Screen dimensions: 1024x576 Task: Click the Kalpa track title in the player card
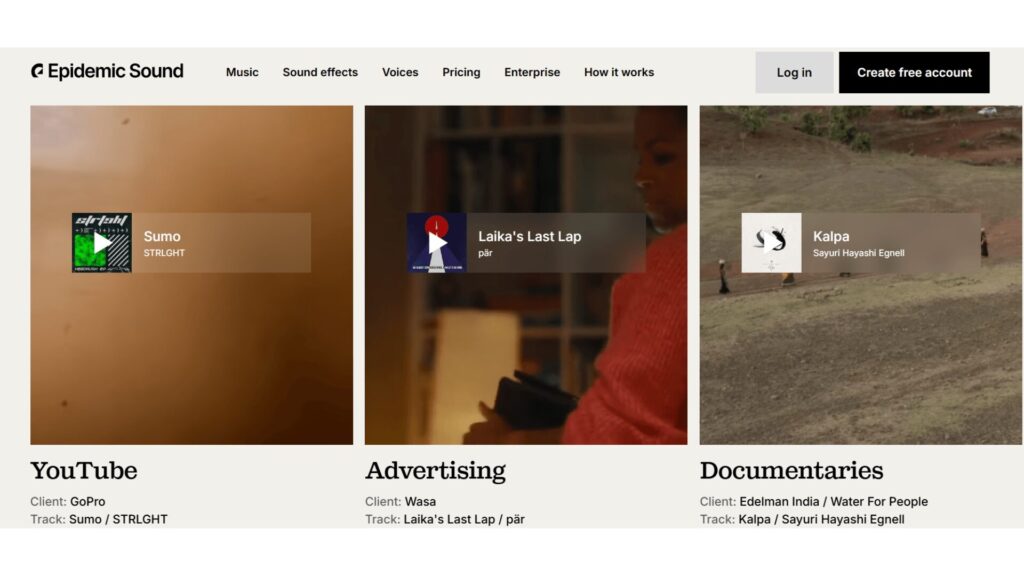[831, 236]
